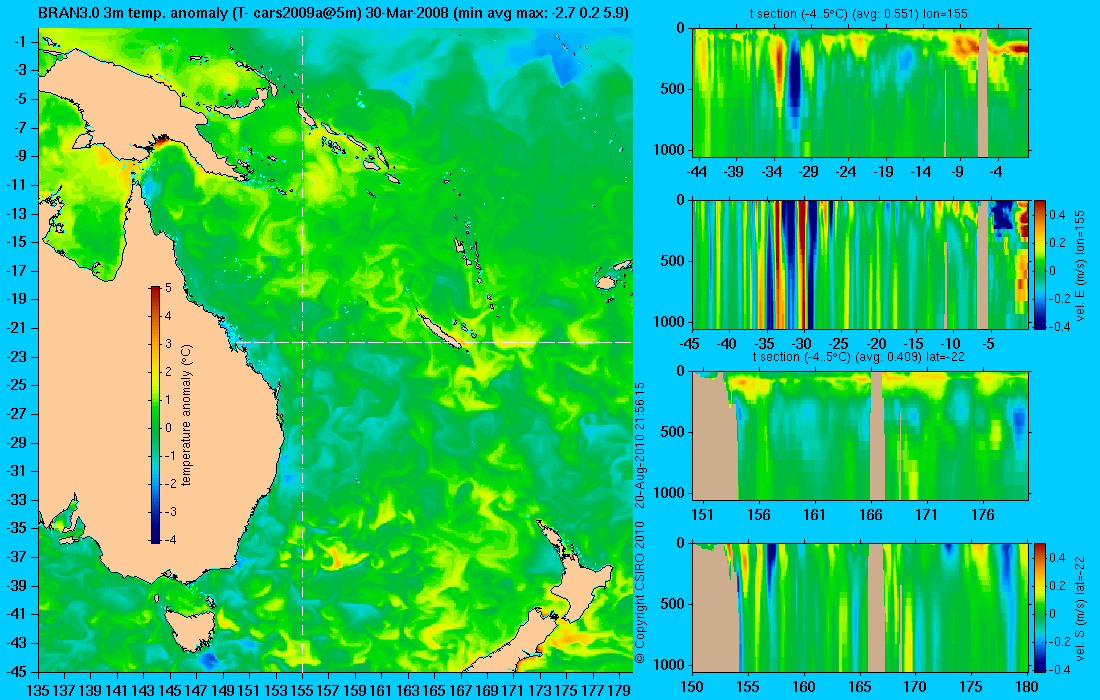1100x700 pixels.
Task: Click tick label -30 under vel. E plot
Action: [x=802, y=344]
